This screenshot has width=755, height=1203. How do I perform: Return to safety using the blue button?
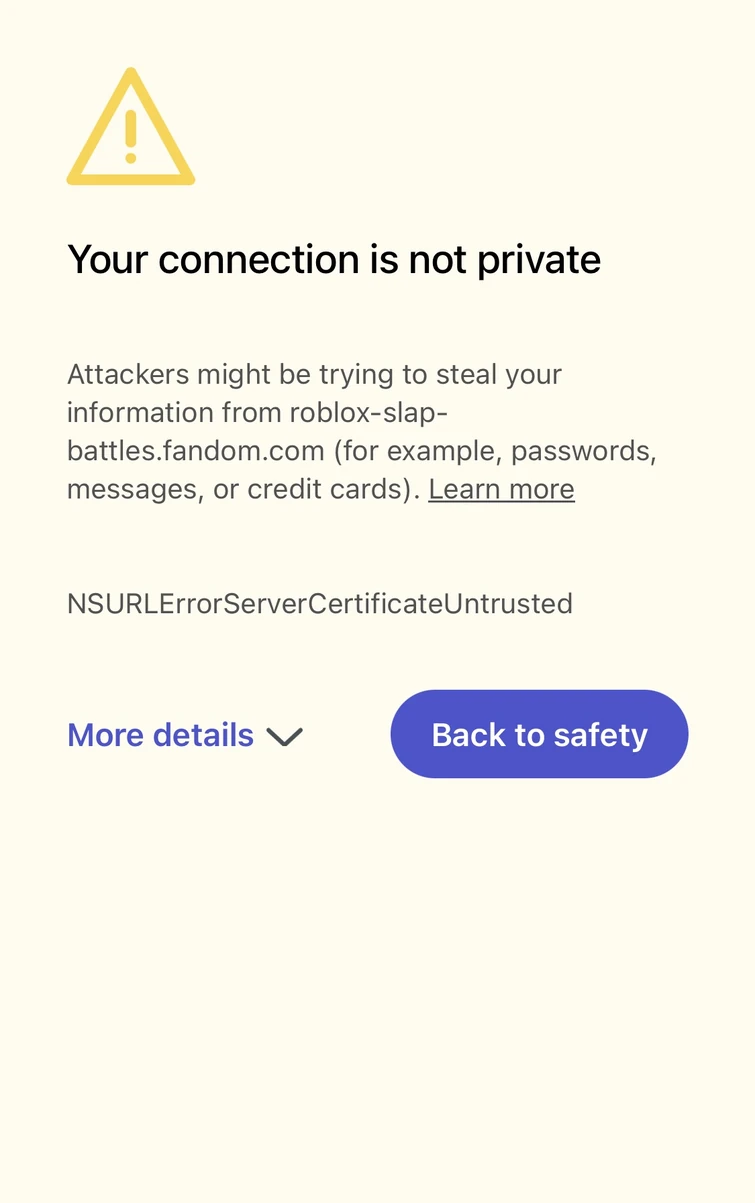click(539, 734)
